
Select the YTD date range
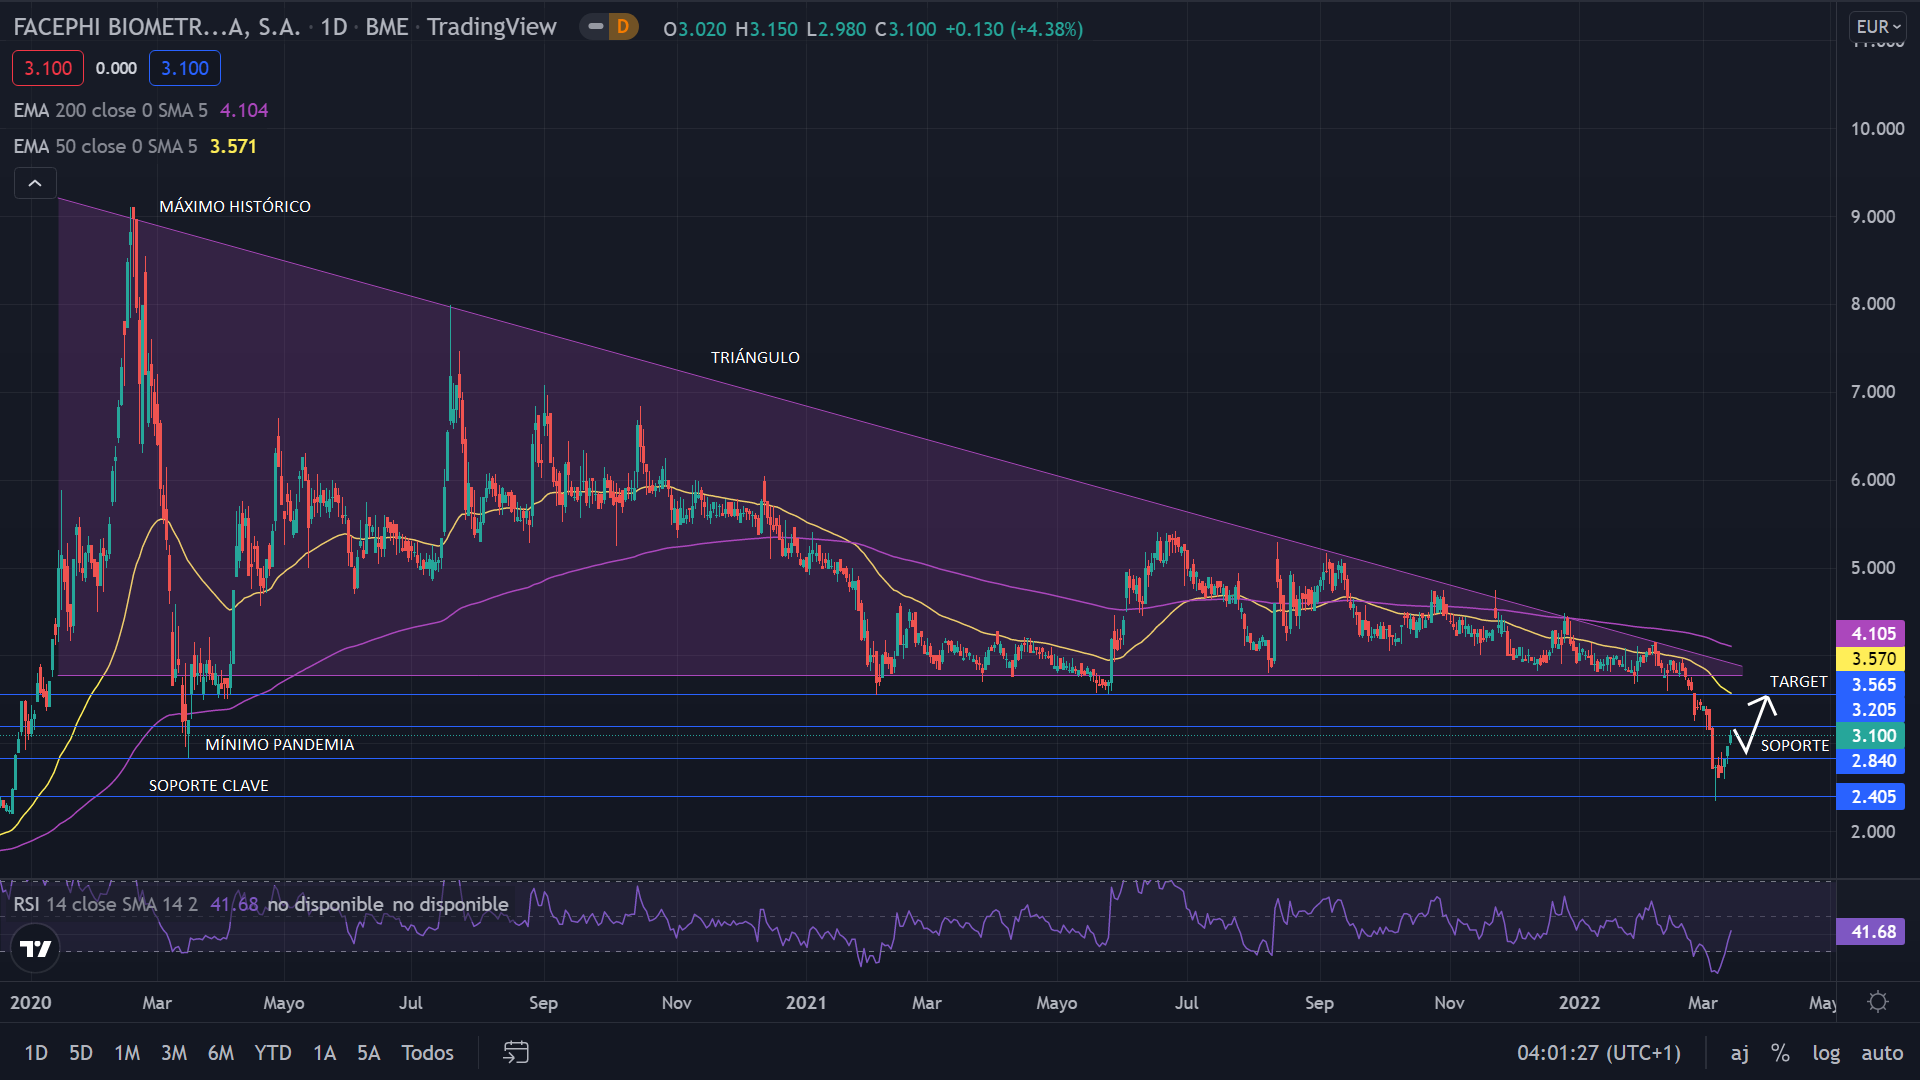(272, 1052)
